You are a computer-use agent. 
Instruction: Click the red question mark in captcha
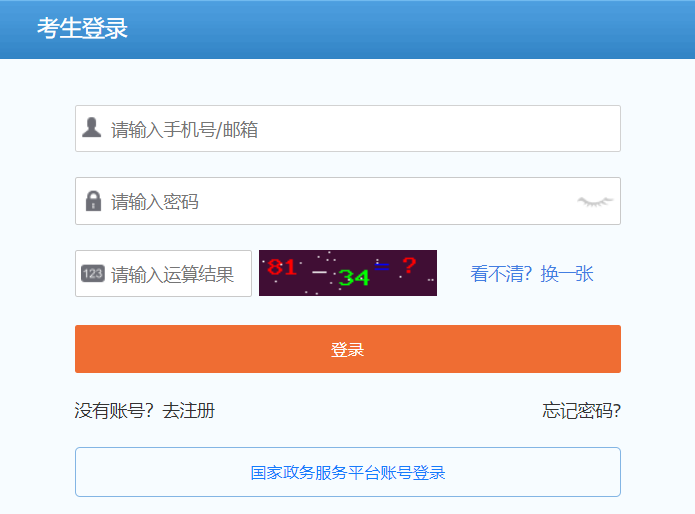tap(409, 266)
